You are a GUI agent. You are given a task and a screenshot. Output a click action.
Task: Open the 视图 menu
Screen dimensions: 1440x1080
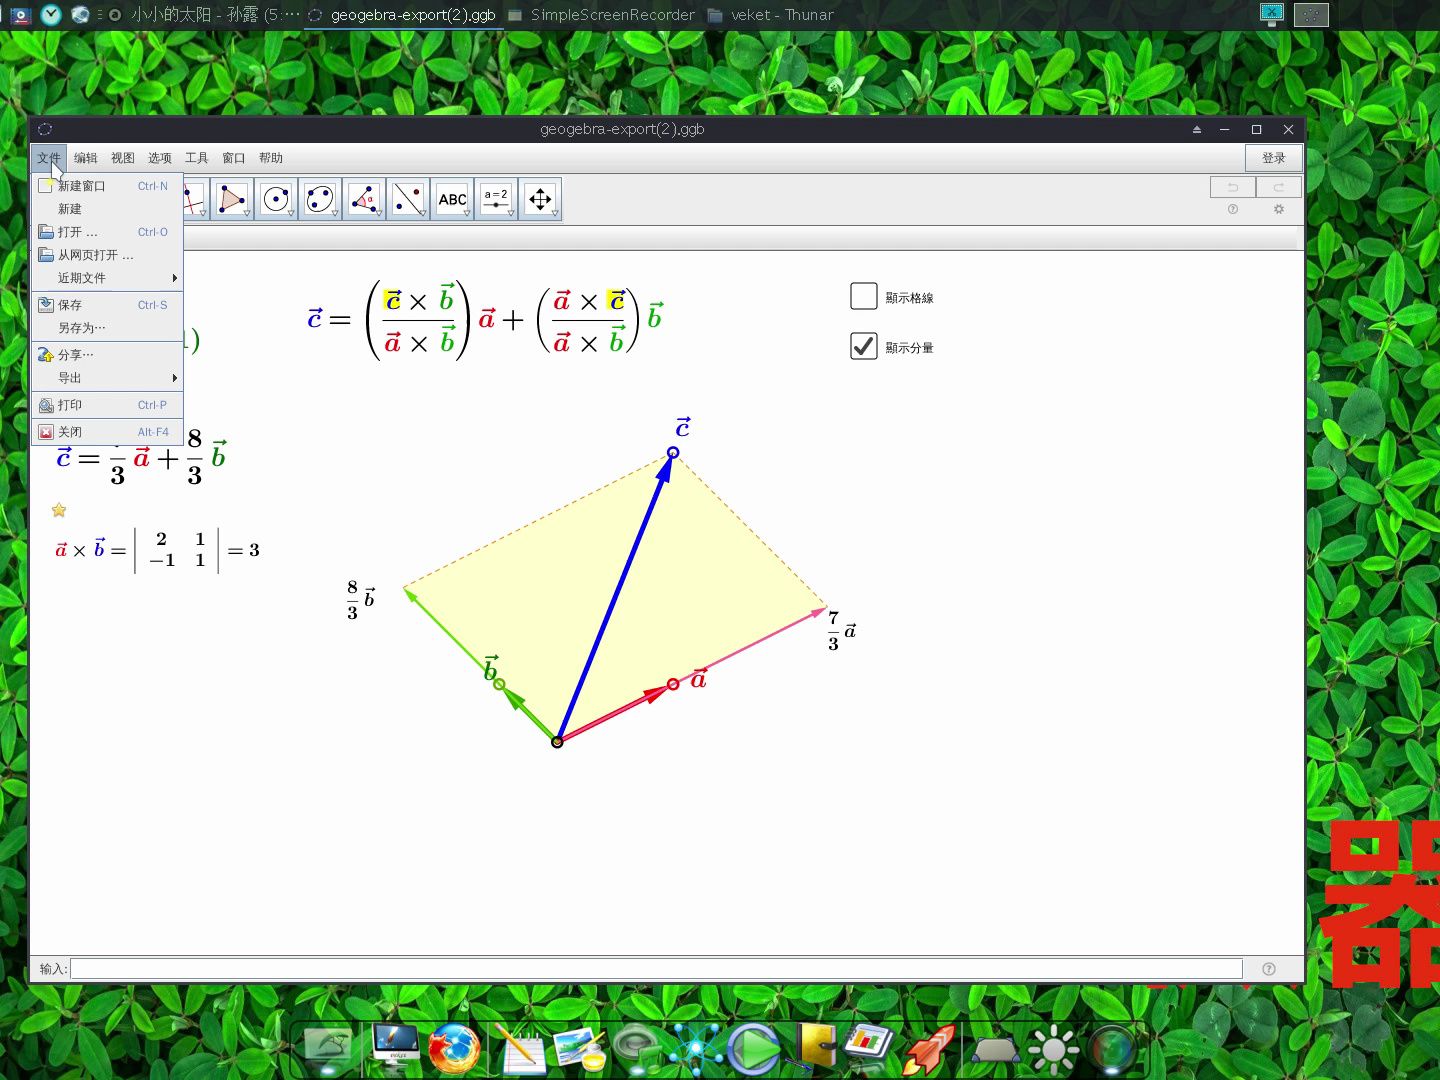click(123, 158)
